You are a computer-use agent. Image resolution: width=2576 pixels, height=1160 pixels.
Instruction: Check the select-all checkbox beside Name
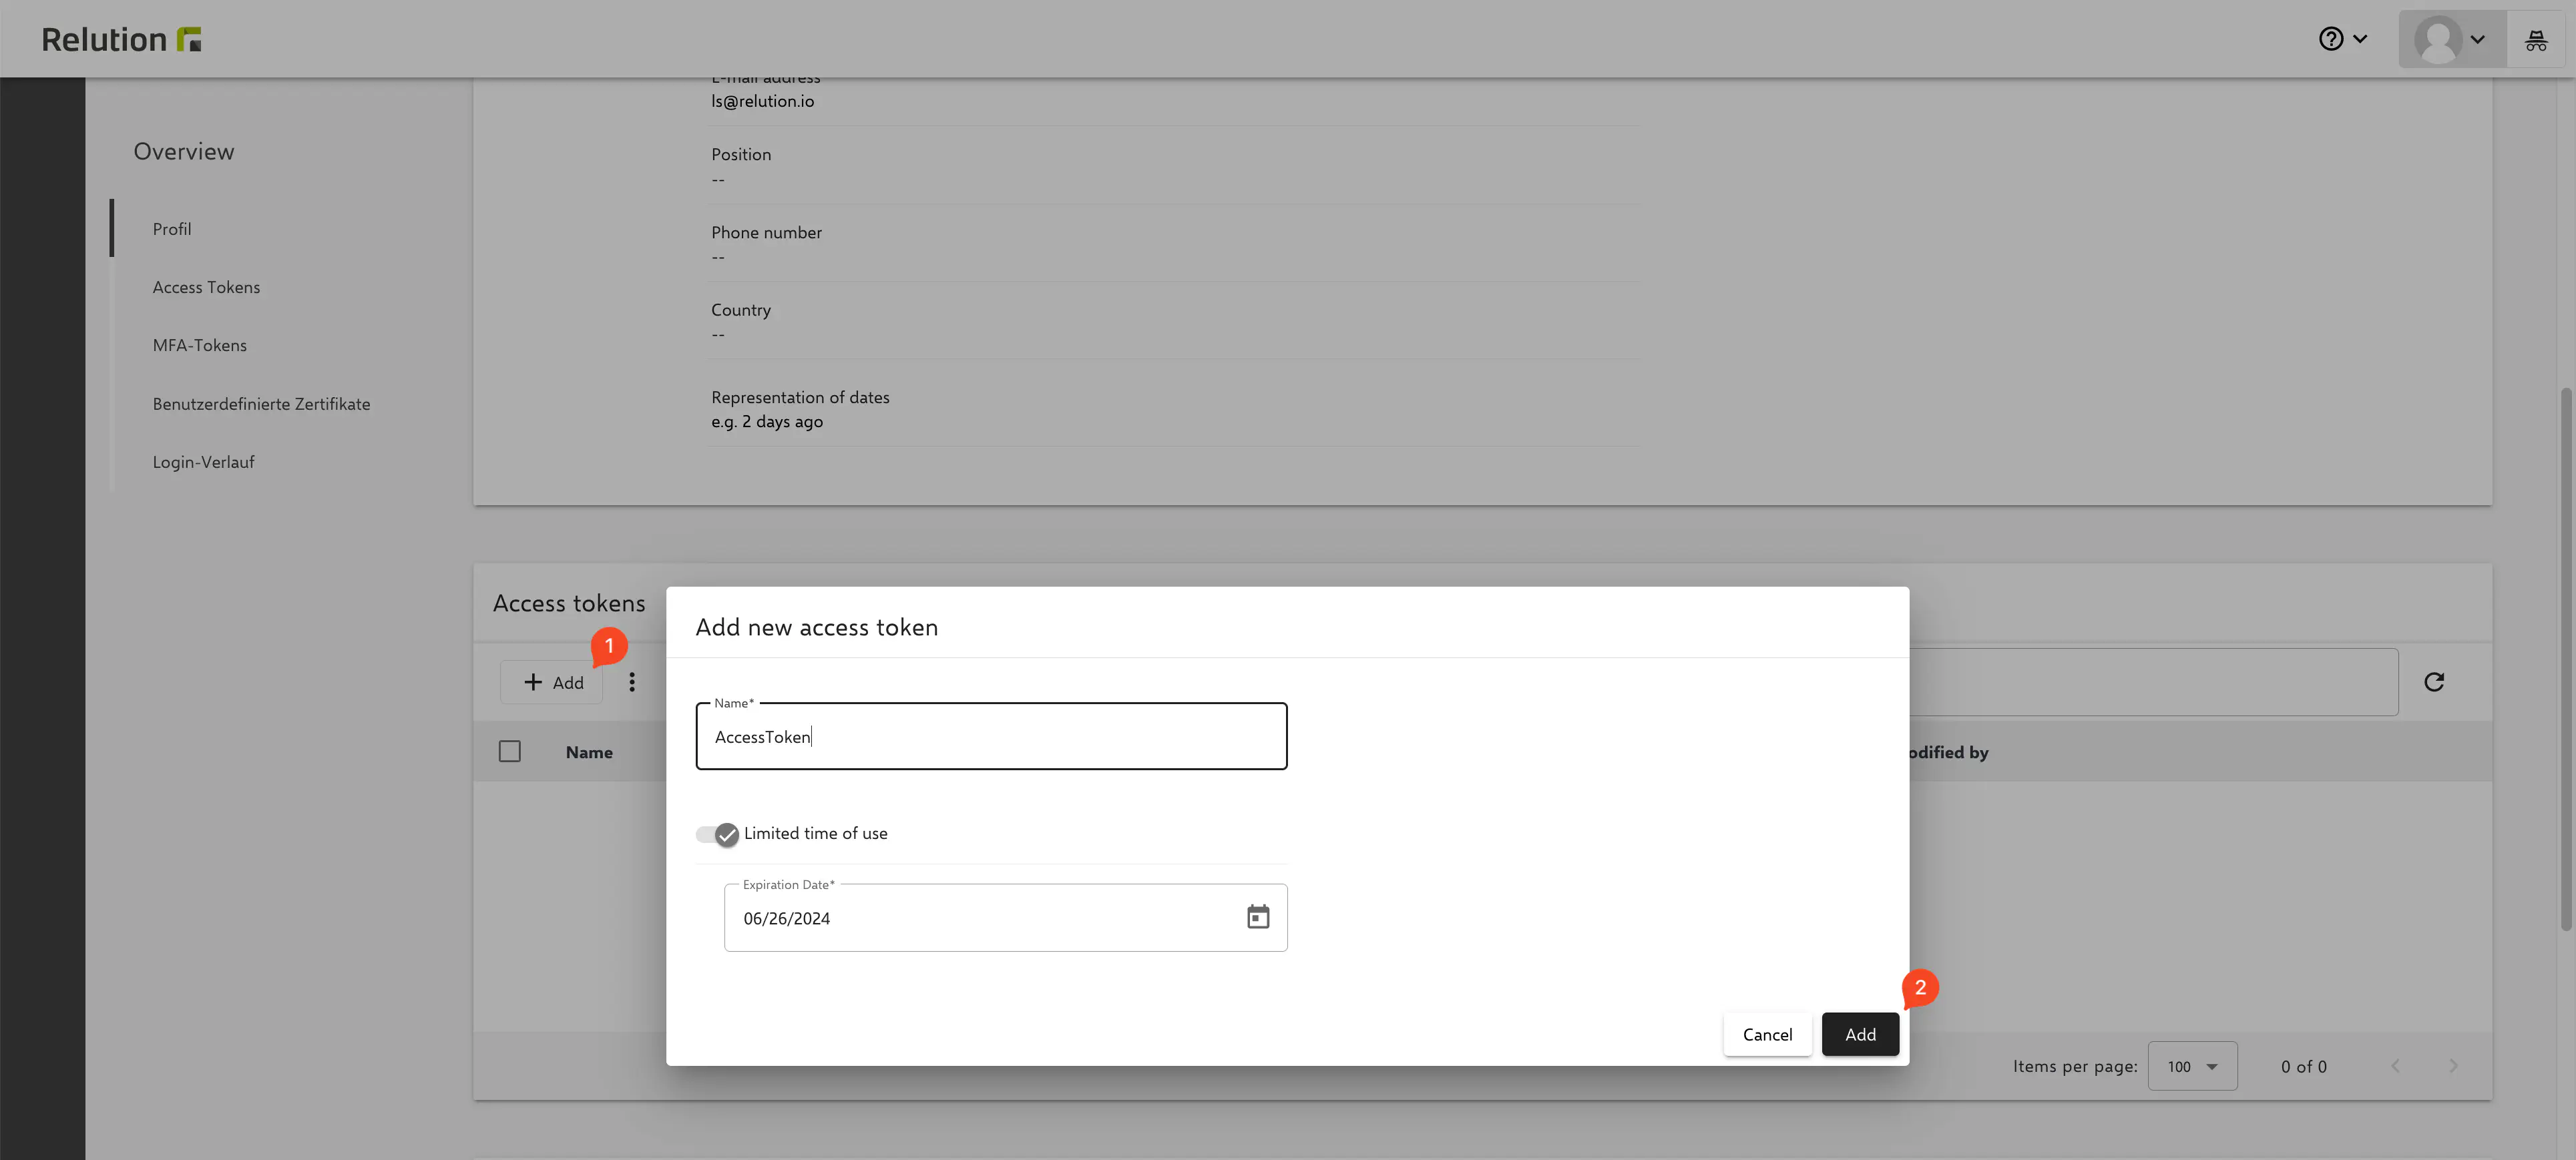coord(509,751)
